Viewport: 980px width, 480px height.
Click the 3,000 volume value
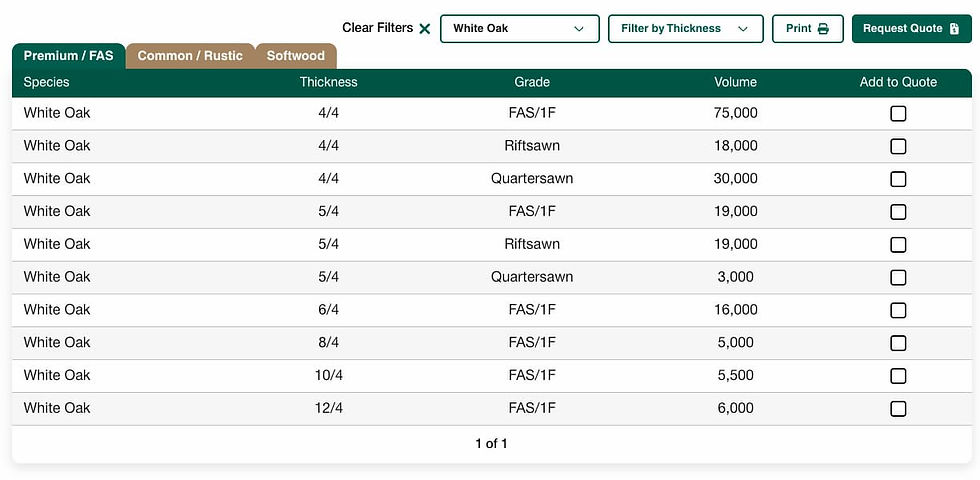coord(736,277)
